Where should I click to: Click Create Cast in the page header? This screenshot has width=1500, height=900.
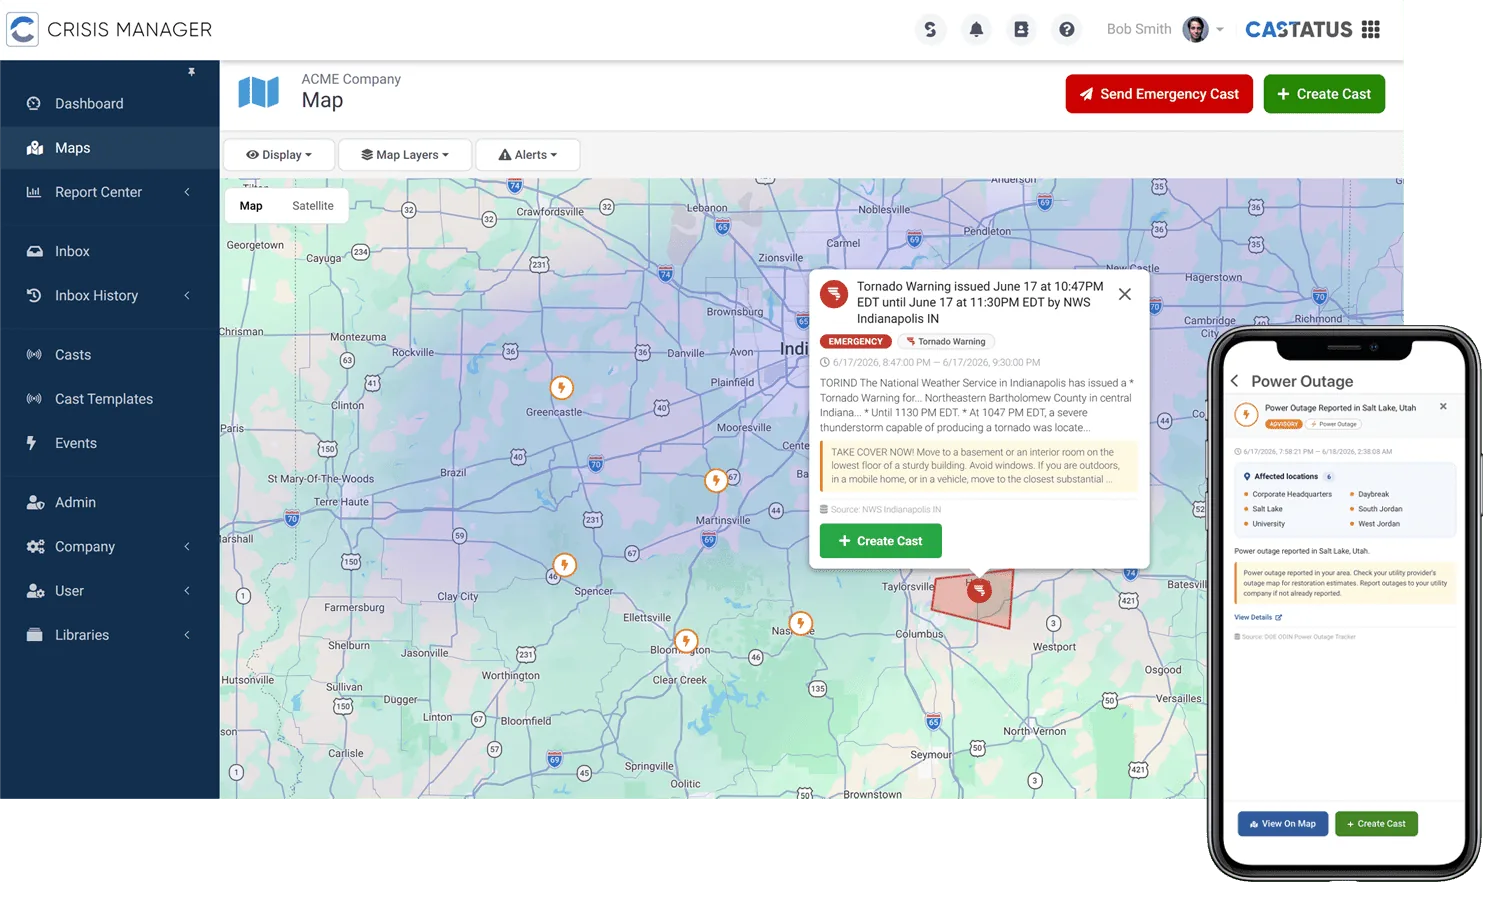[x=1324, y=94]
